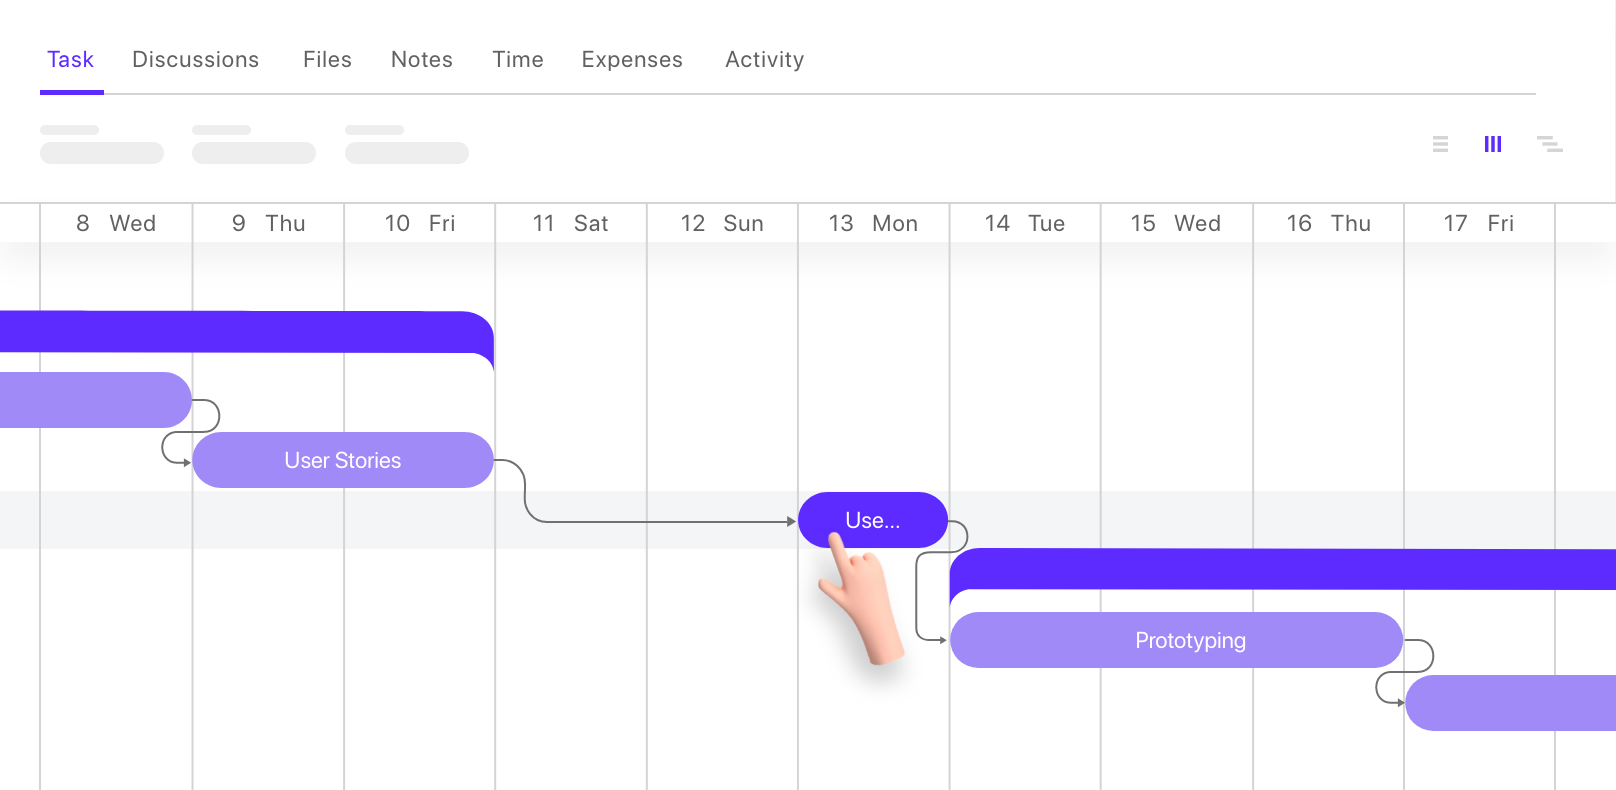Viewport: 1616px width, 790px height.
Task: Switch to Gantt timeline view icon
Action: [x=1549, y=144]
